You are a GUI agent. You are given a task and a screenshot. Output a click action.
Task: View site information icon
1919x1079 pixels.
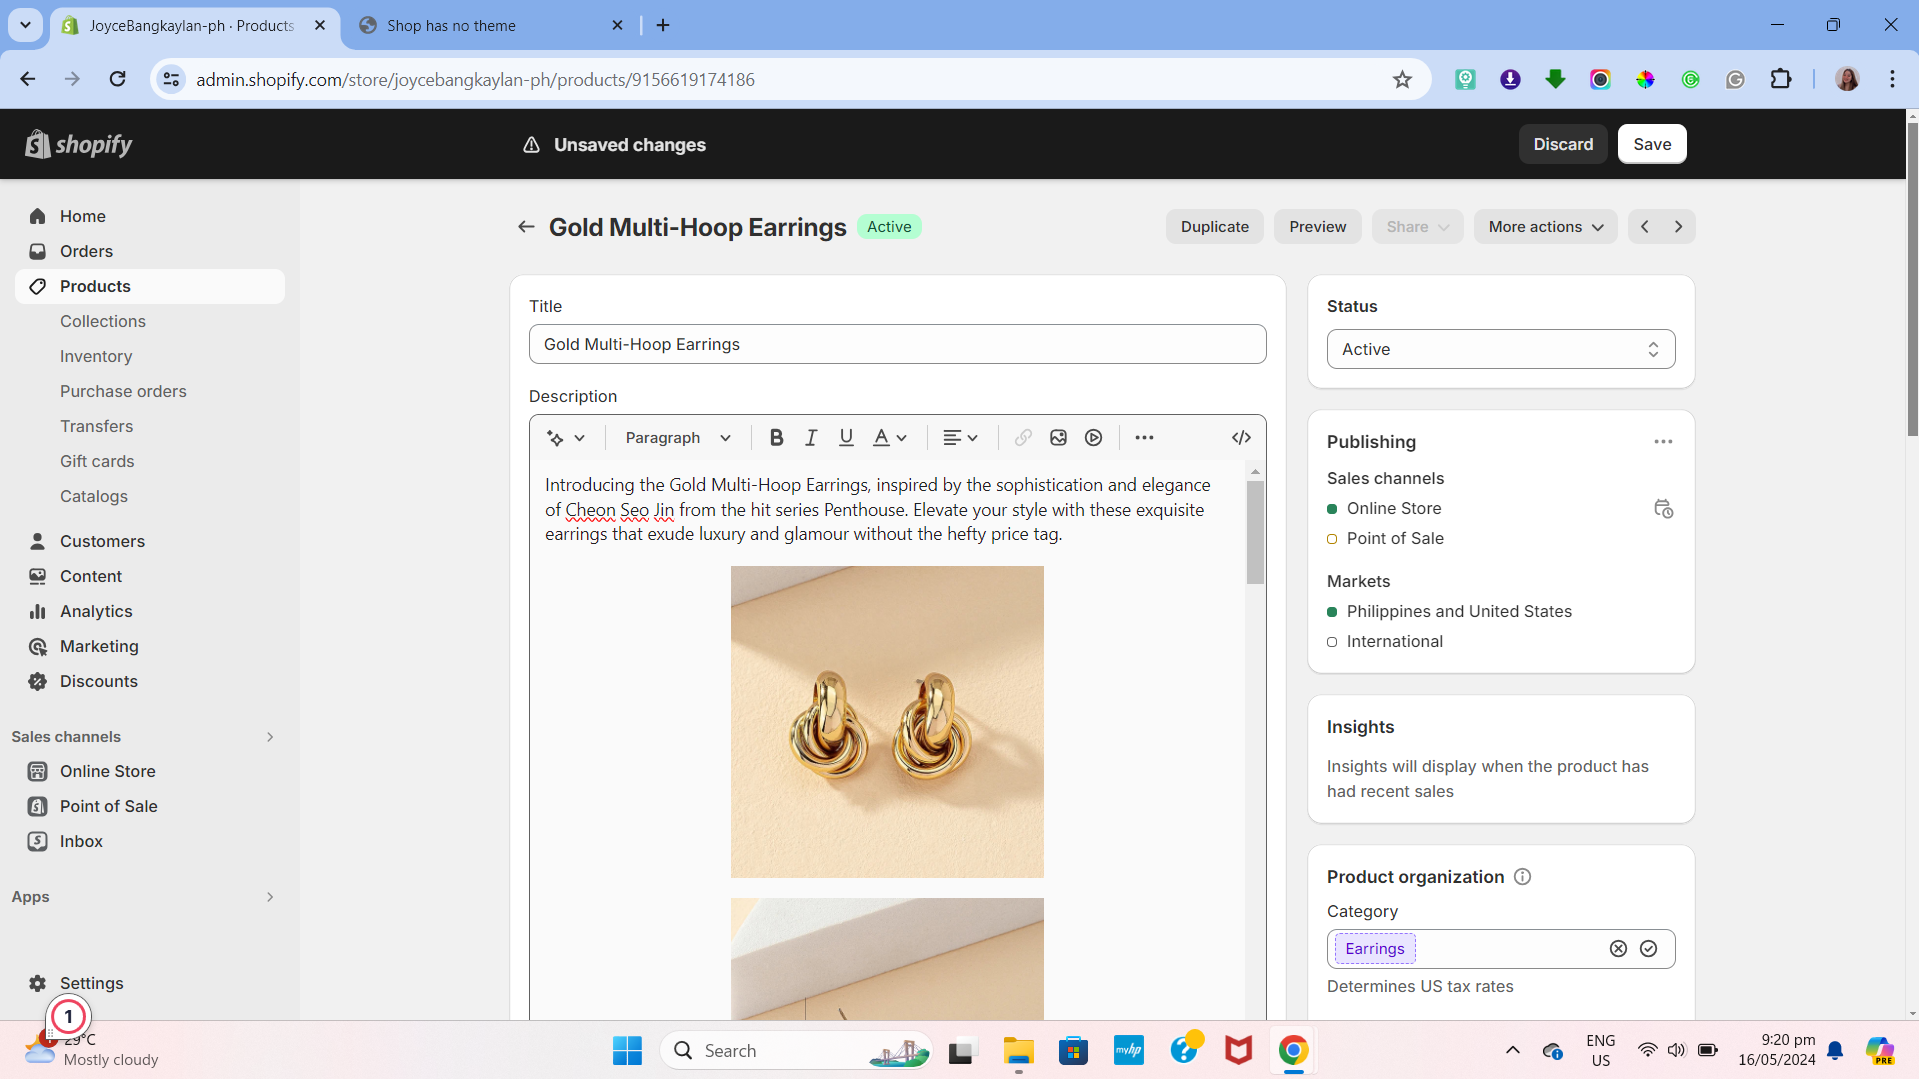click(172, 80)
